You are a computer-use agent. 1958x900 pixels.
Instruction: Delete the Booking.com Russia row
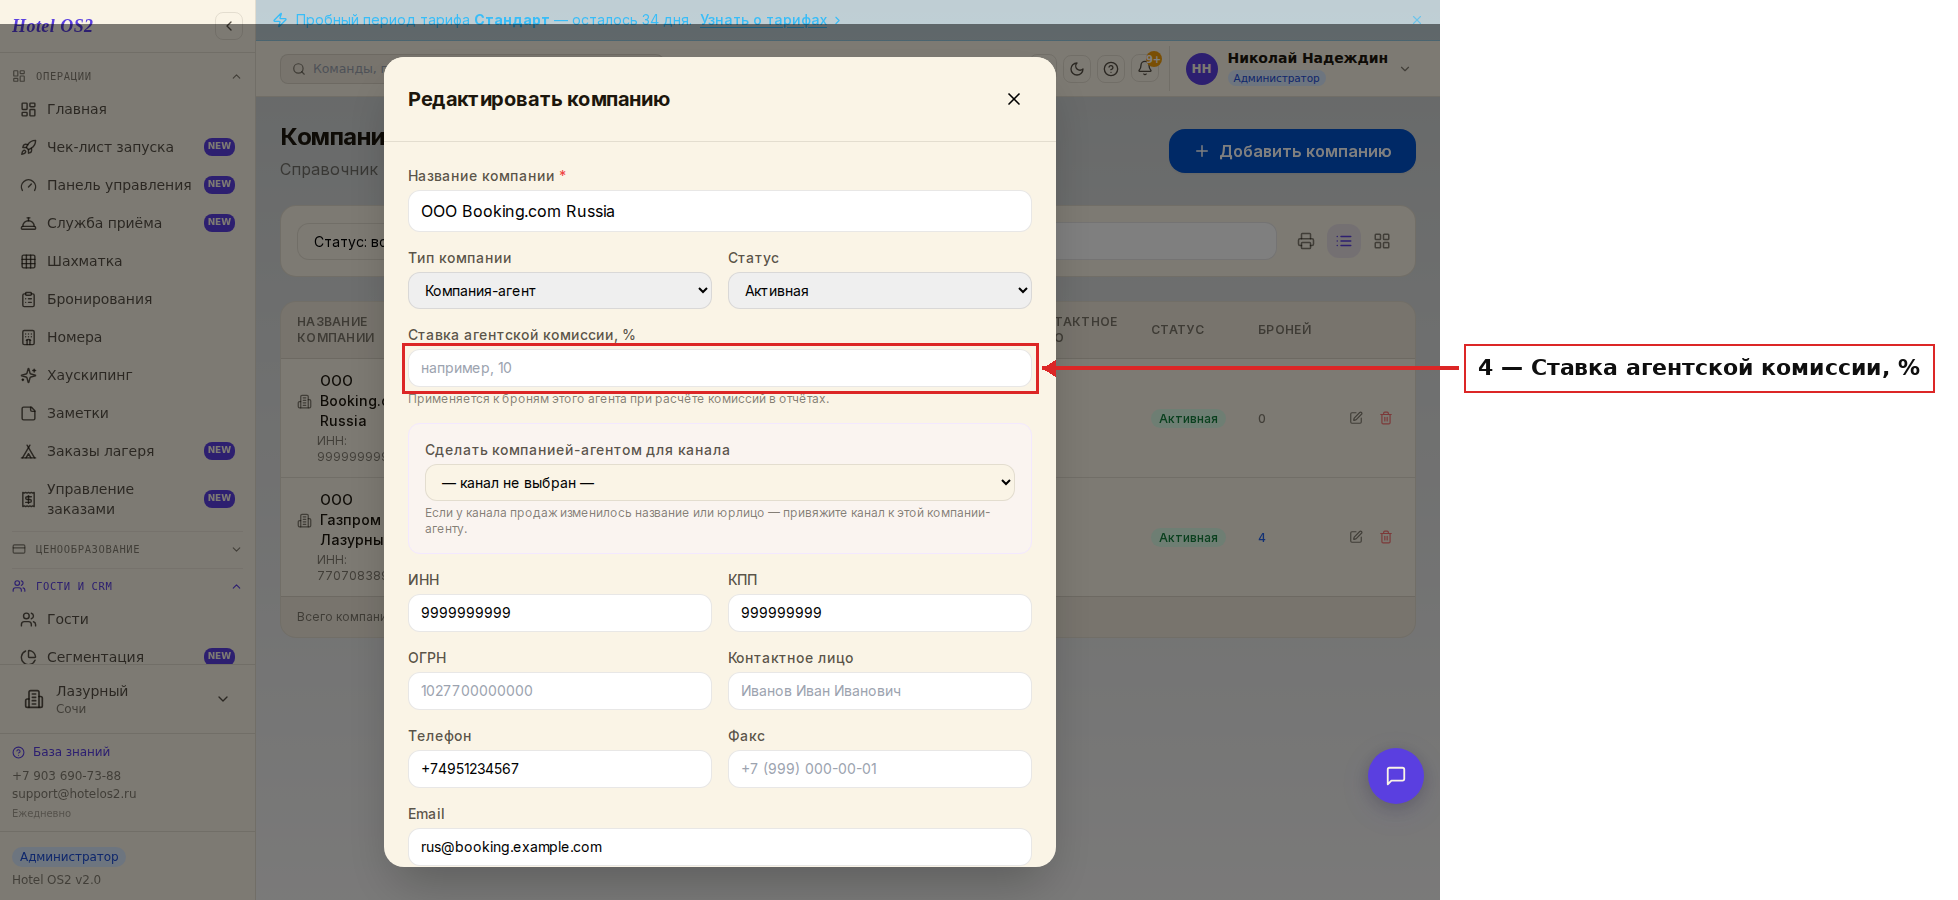[1386, 418]
